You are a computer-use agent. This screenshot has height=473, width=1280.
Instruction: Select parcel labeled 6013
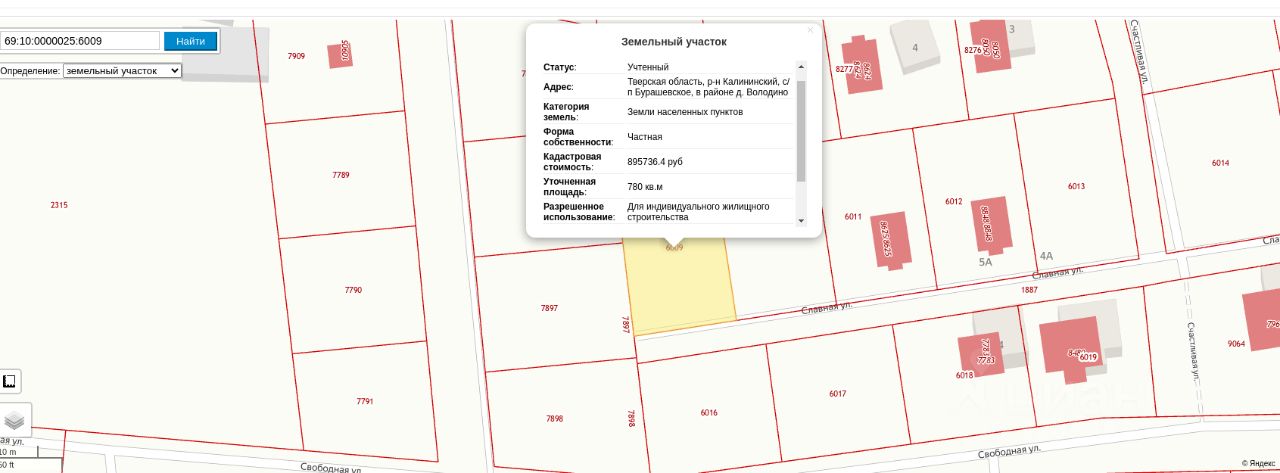tap(1076, 186)
